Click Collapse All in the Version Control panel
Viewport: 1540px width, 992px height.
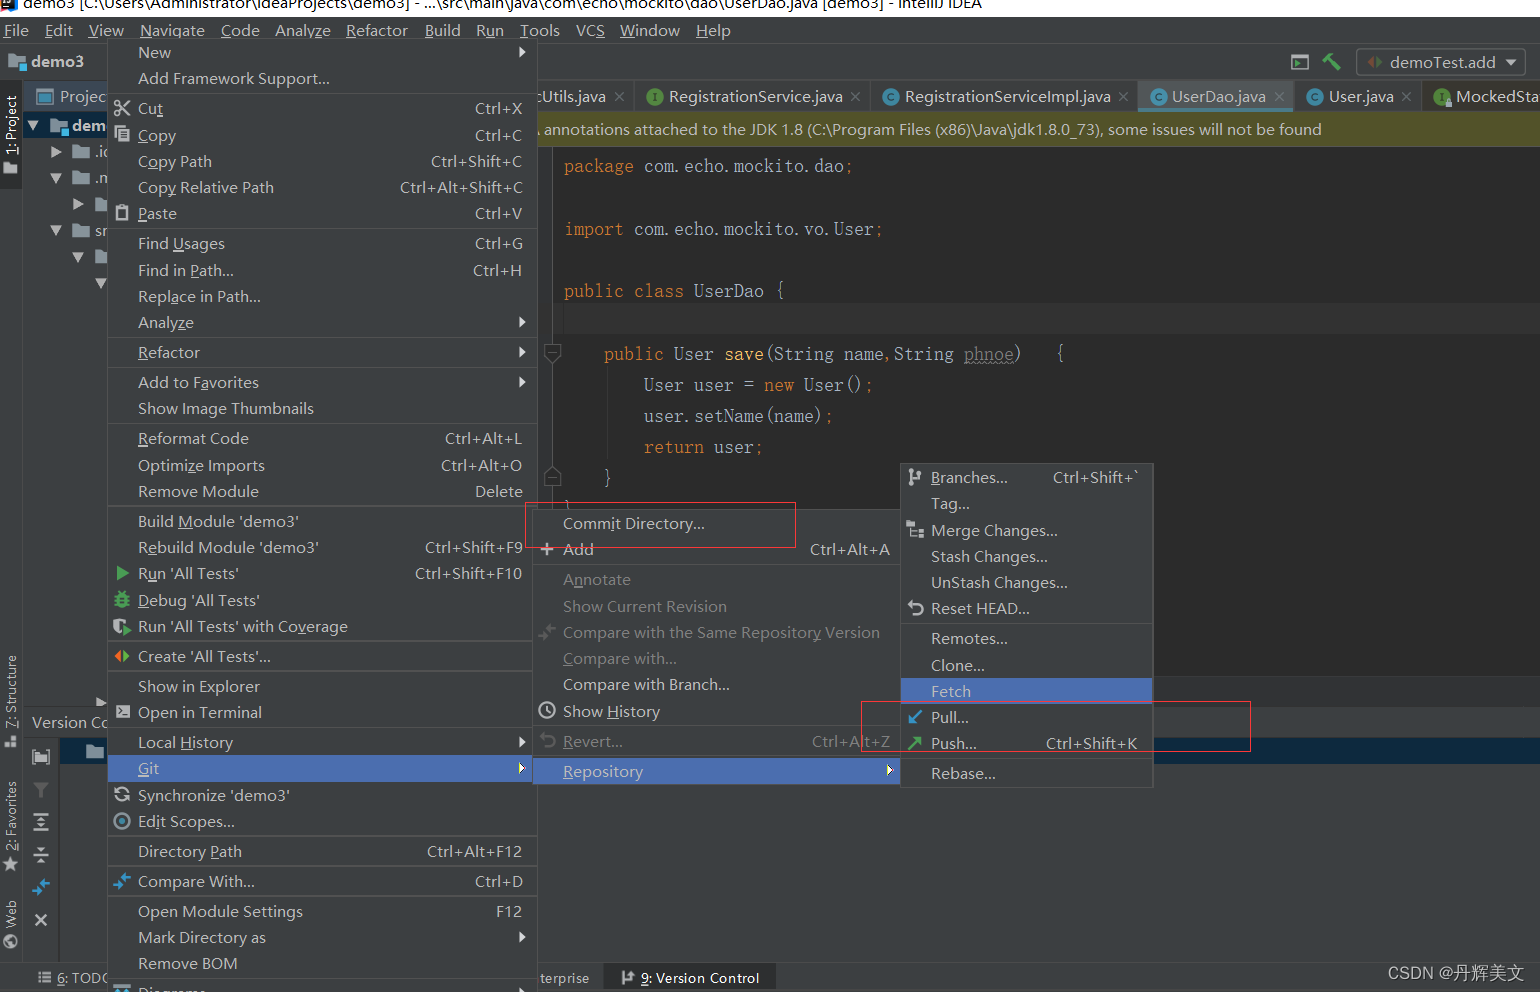click(41, 854)
